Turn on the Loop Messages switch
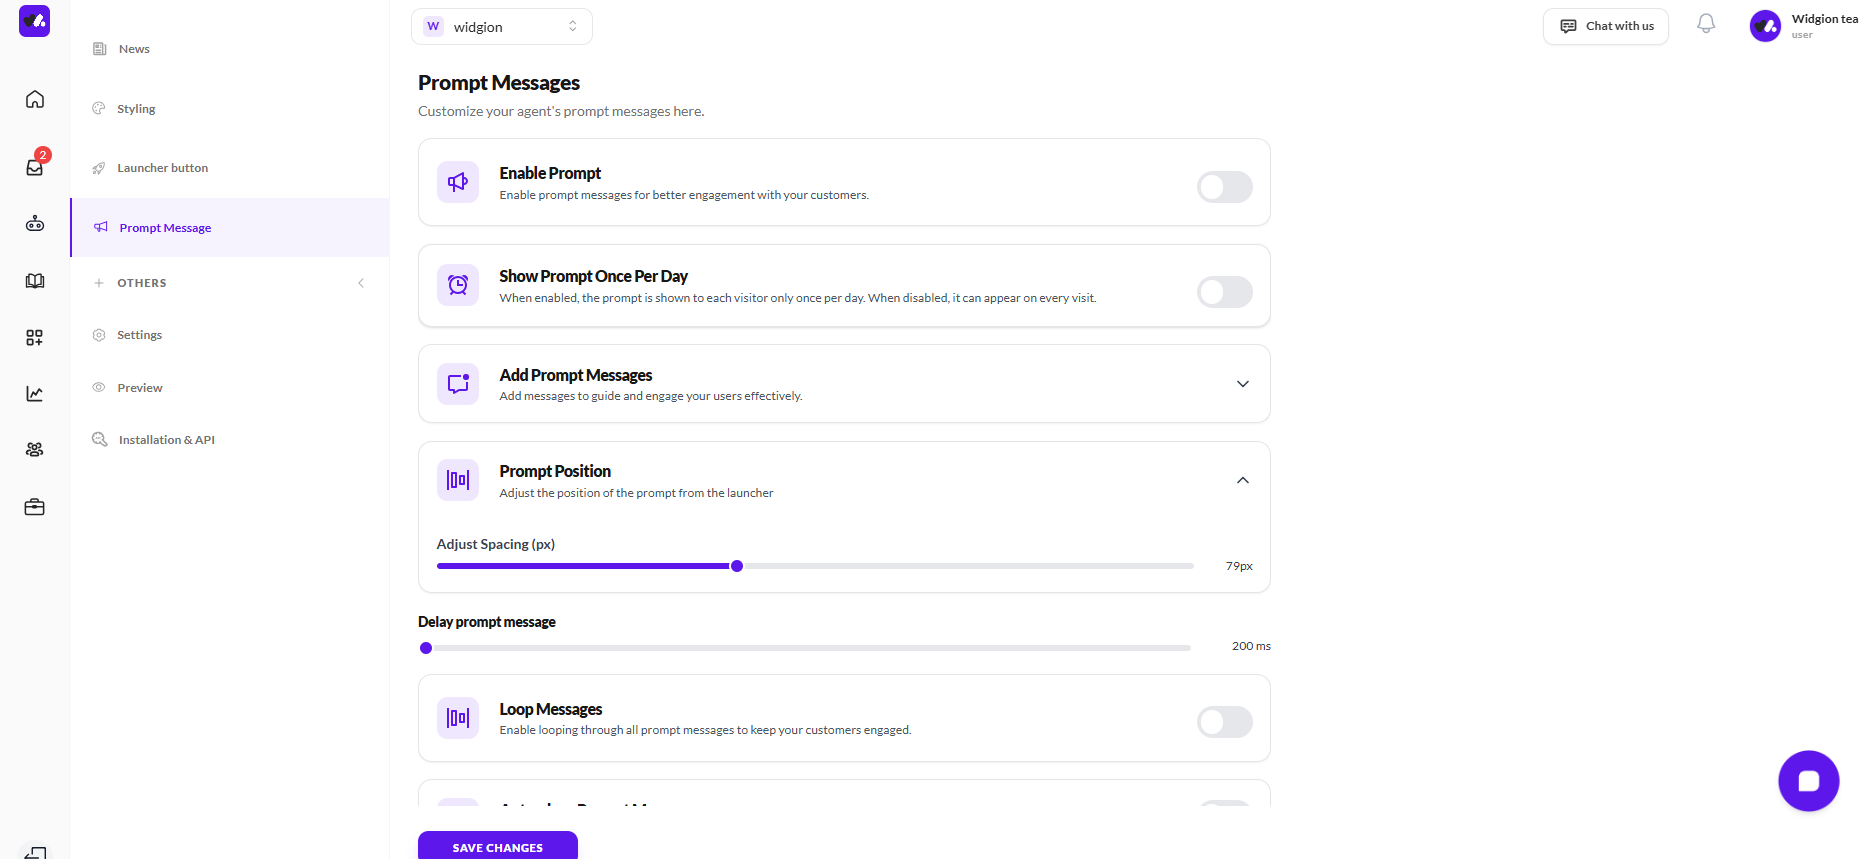 click(1224, 722)
